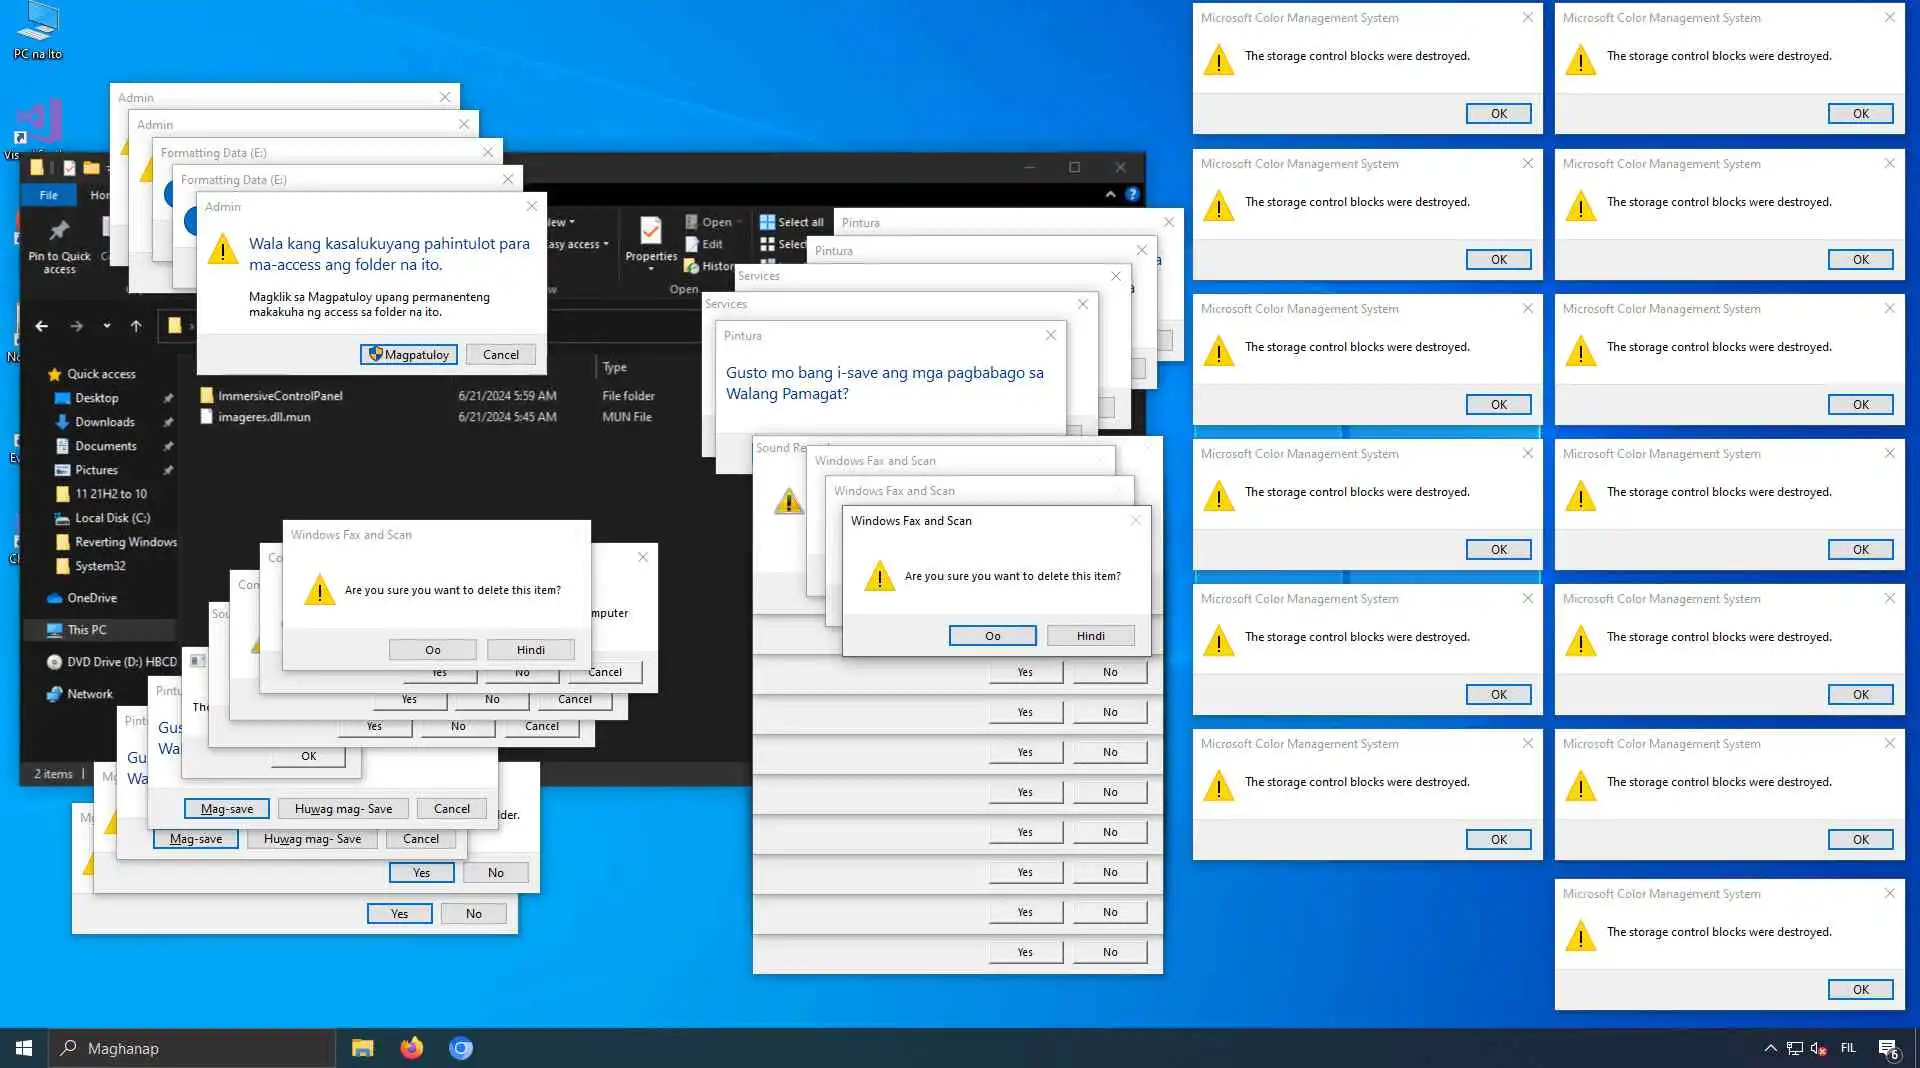The image size is (1920, 1068).
Task: Launch File Explorer from the taskbar
Action: [x=362, y=1048]
